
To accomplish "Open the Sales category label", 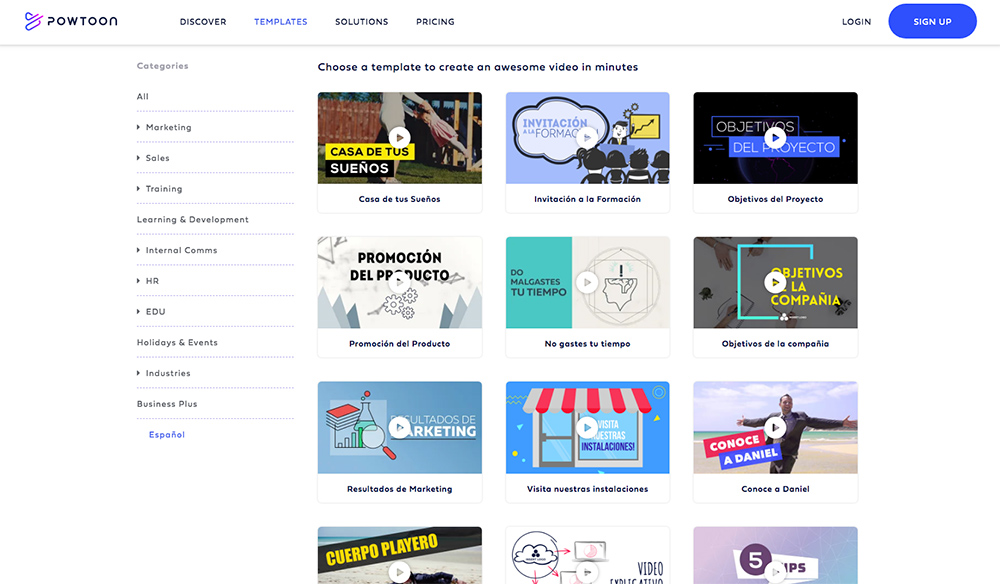I will pos(158,158).
